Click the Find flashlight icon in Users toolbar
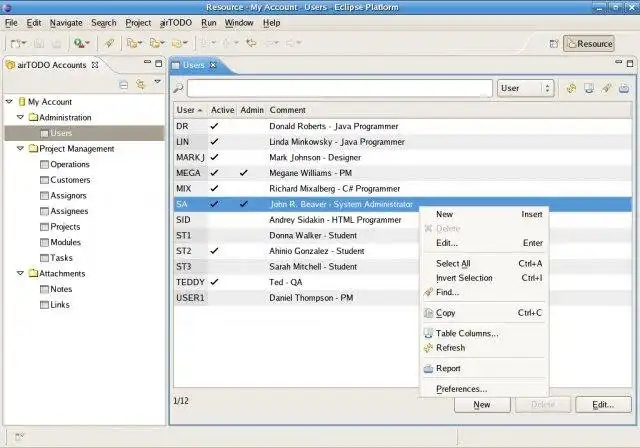Viewport: 640px width, 448px height. 607,88
